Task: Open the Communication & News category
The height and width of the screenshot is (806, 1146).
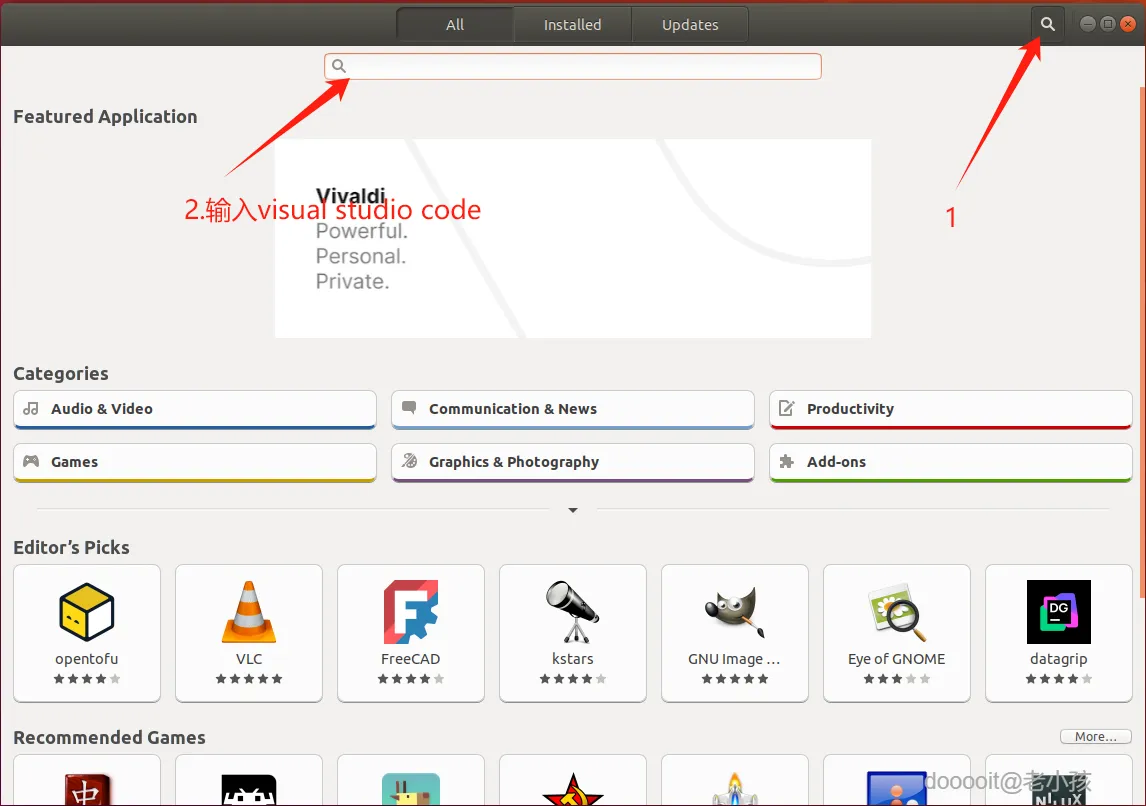Action: [572, 409]
